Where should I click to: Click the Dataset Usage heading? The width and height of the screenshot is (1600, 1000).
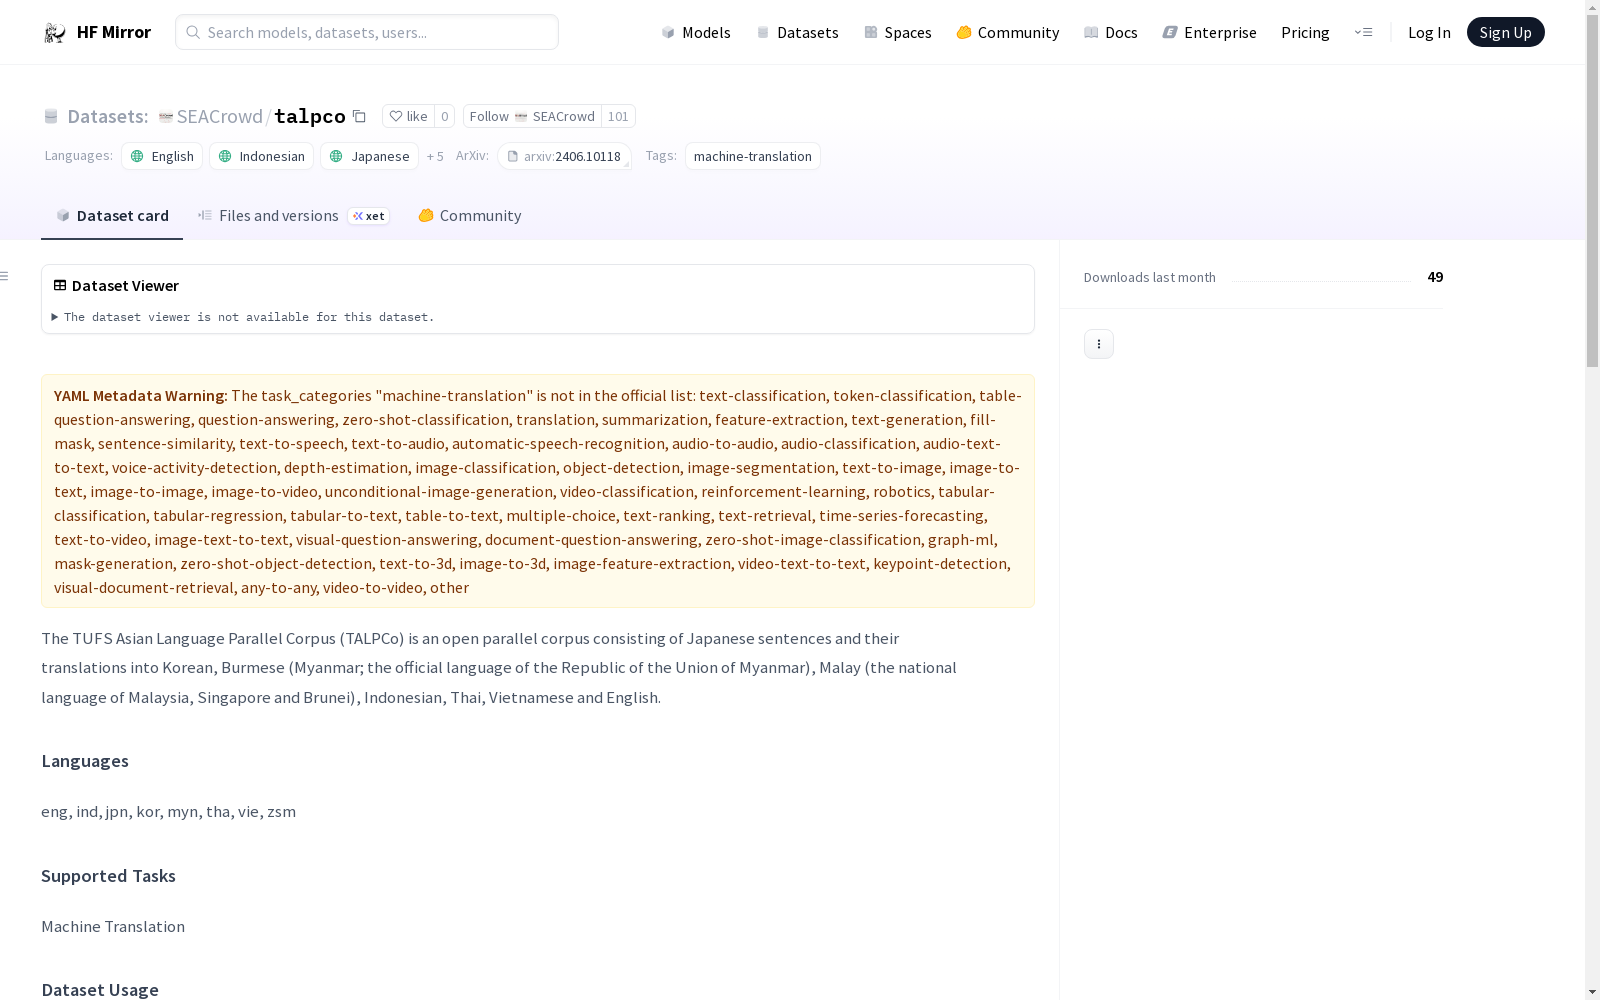click(x=100, y=990)
